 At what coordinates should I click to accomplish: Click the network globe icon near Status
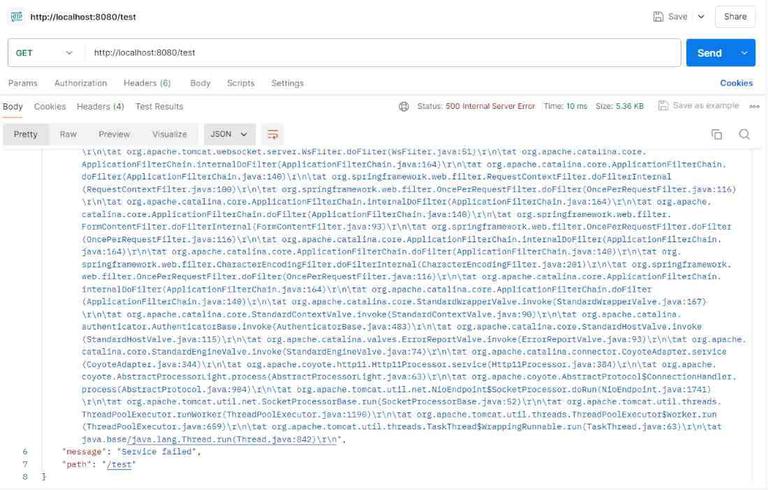point(404,106)
